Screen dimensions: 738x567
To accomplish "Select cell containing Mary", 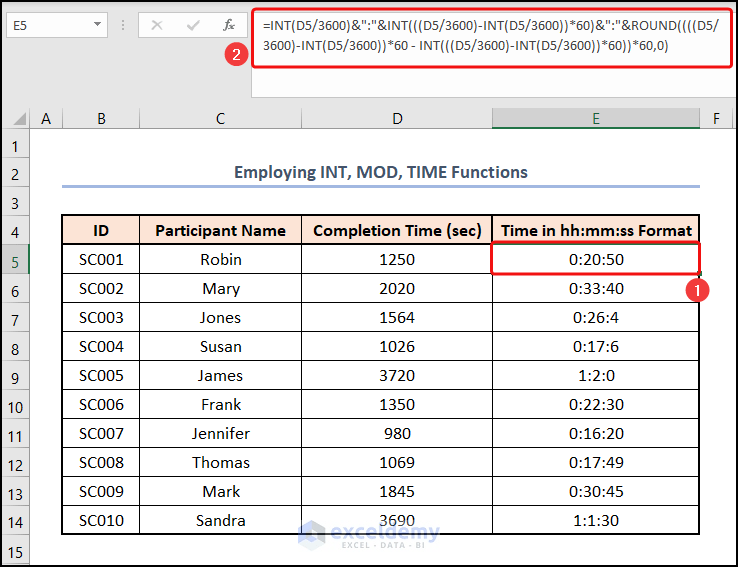I will 220,288.
